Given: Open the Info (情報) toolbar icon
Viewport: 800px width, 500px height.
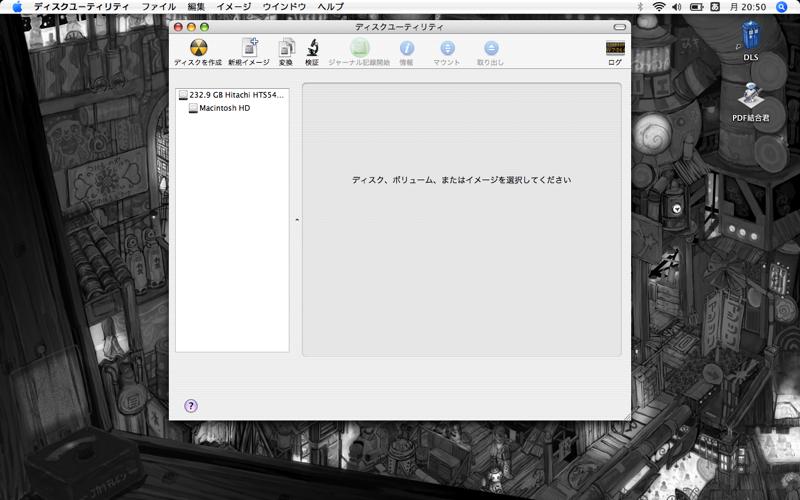Looking at the screenshot, I should click(407, 48).
